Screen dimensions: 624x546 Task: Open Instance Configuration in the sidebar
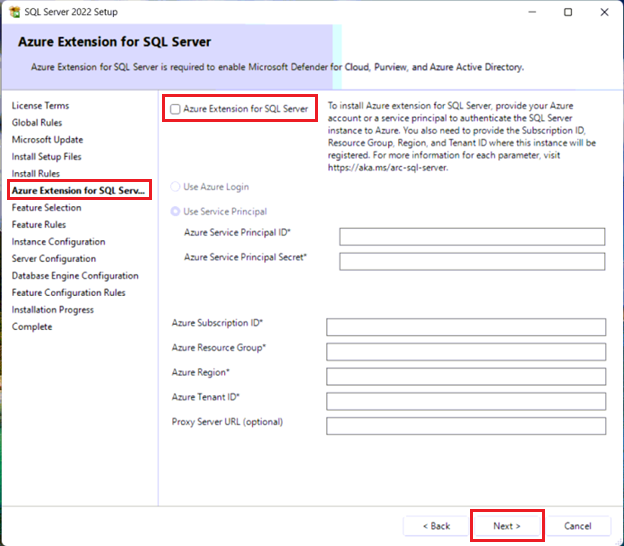pyautogui.click(x=58, y=242)
